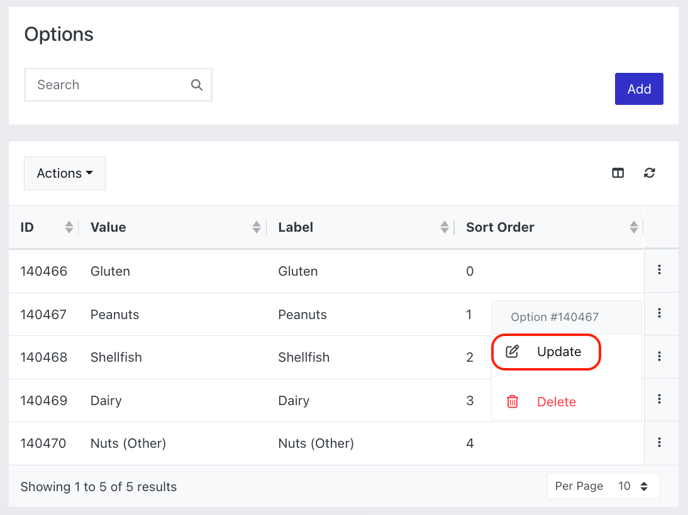
Task: Open kebab menu for Gluten row
Action: click(659, 270)
